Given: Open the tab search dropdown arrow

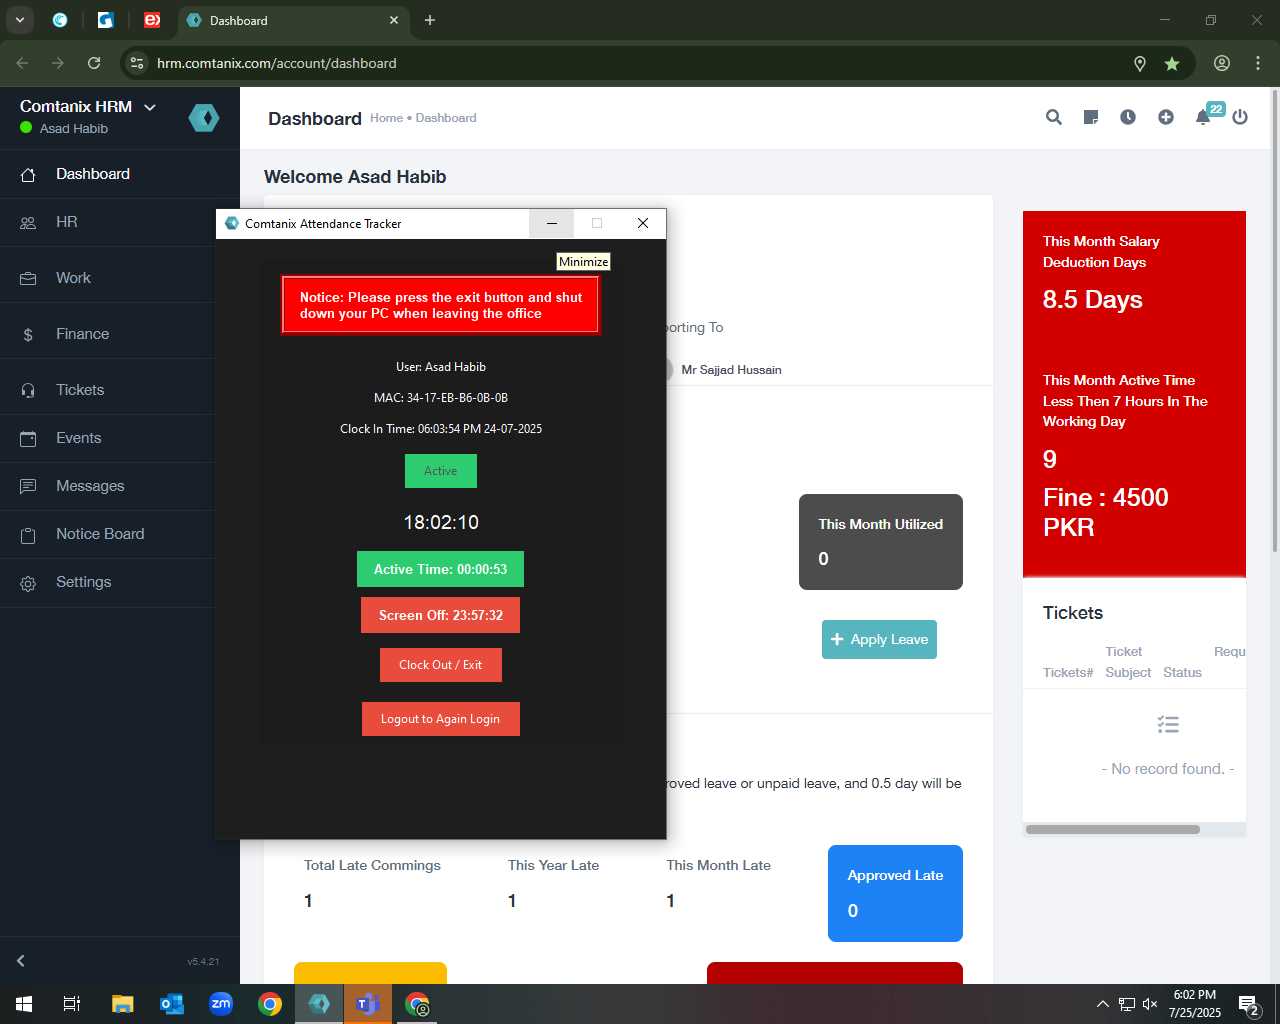Looking at the screenshot, I should coord(19,20).
